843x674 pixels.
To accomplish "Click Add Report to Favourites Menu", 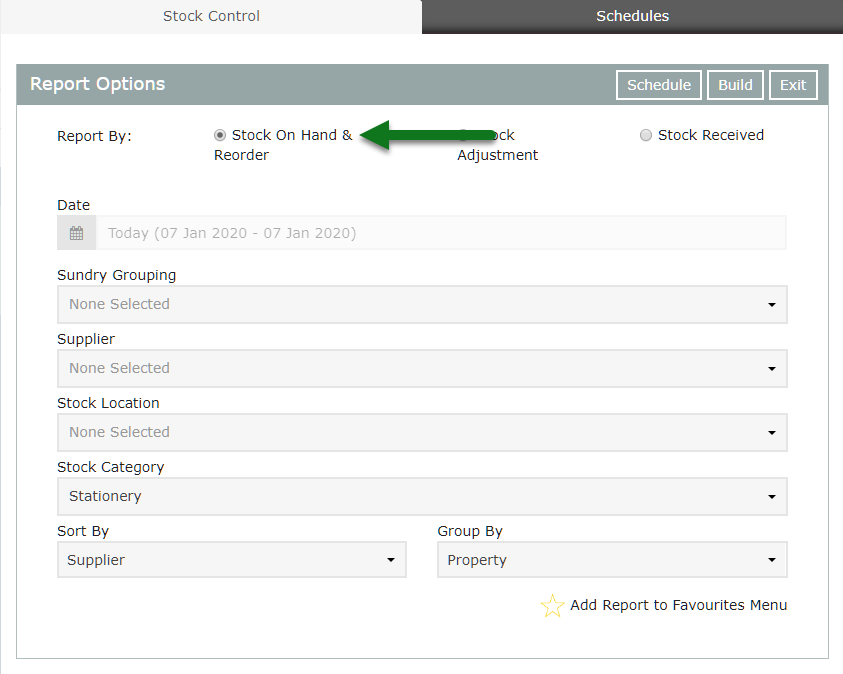I will 678,605.
